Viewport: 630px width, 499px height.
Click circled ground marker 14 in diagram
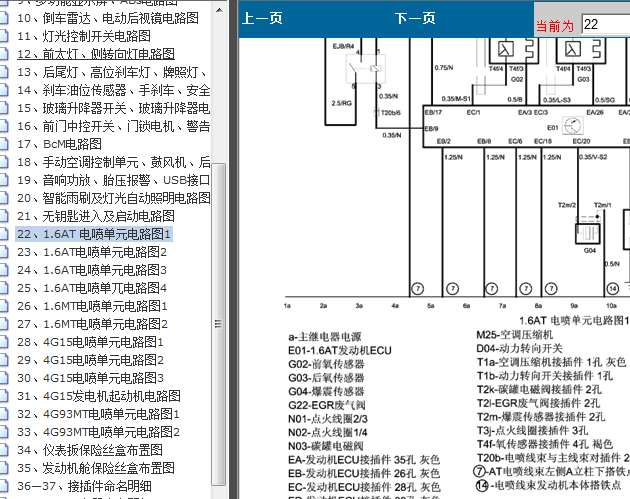coord(612,289)
